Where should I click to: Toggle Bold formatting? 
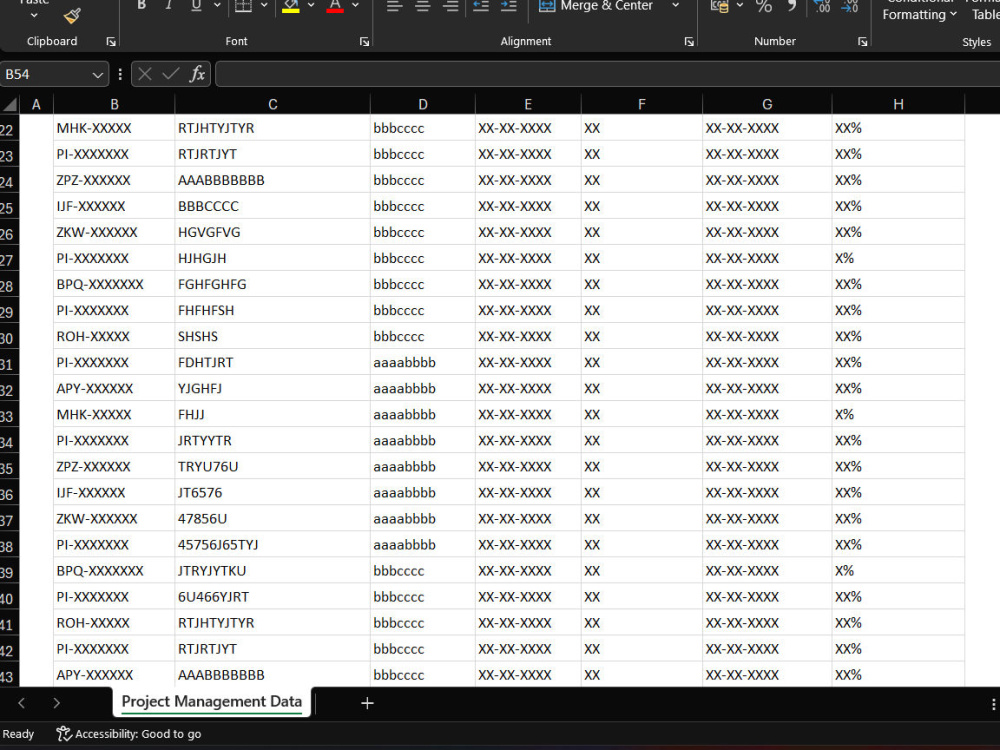142,6
